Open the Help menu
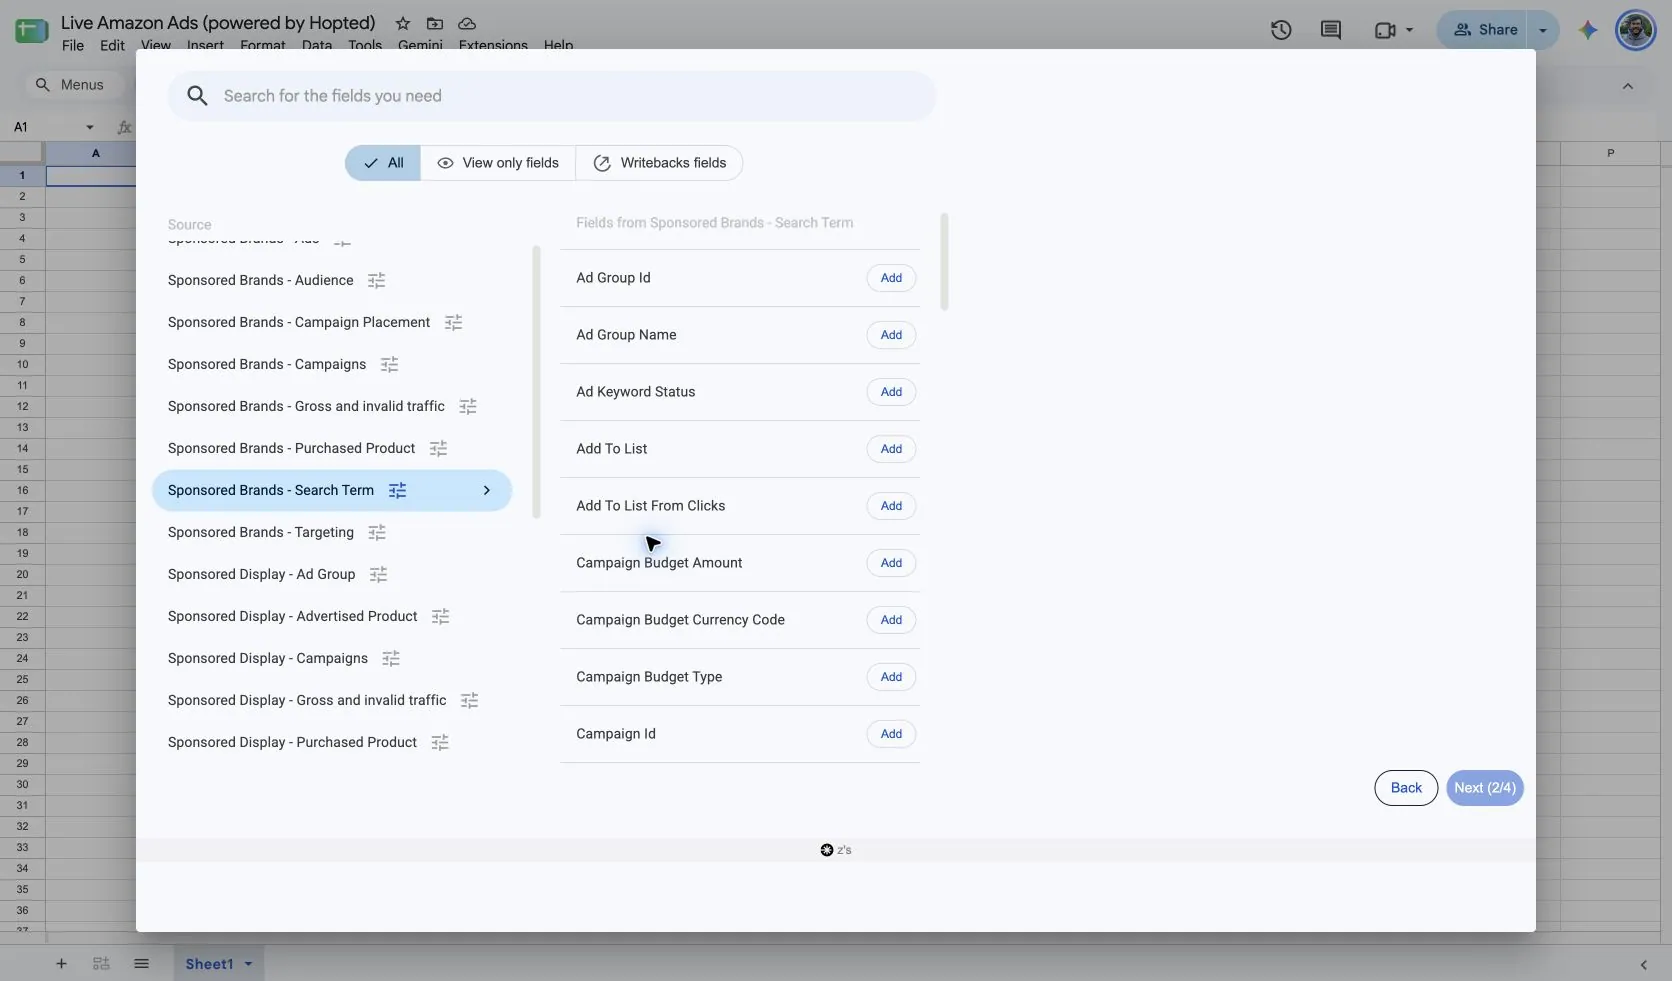Viewport: 1672px width, 981px height. 558,45
